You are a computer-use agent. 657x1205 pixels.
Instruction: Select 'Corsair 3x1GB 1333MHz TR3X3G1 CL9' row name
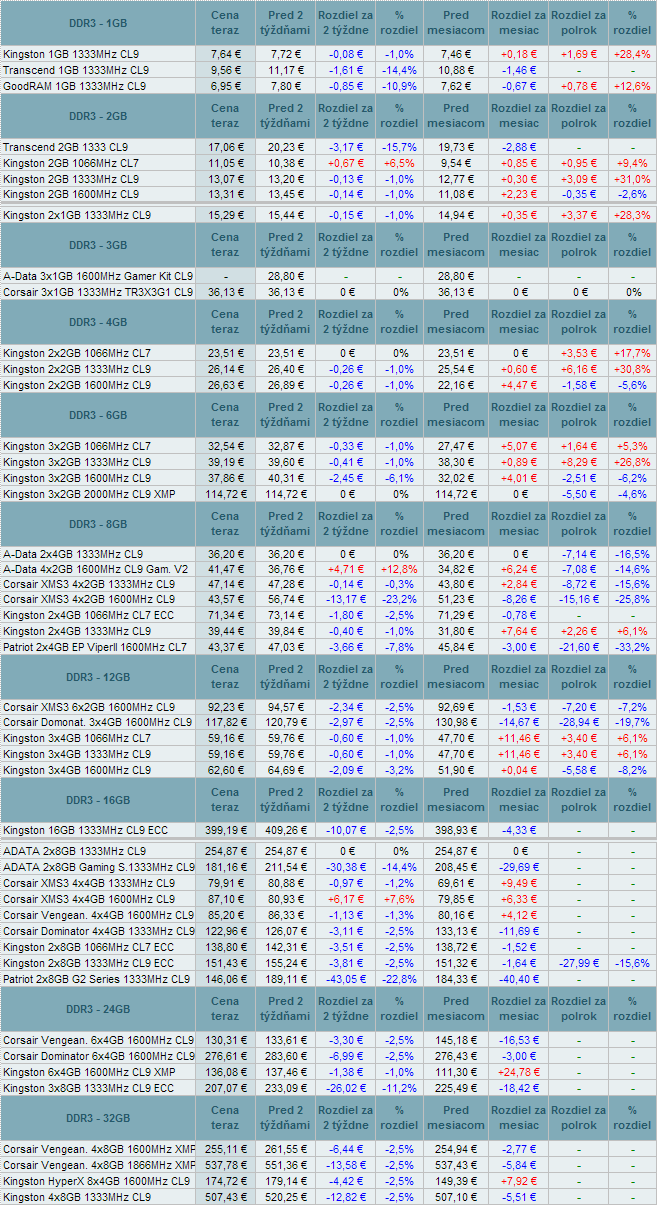point(98,292)
